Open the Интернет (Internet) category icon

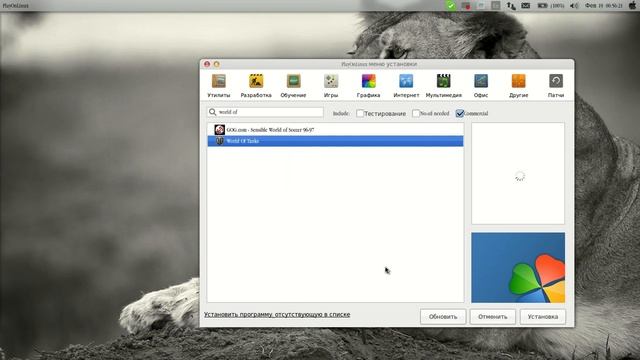coord(406,81)
